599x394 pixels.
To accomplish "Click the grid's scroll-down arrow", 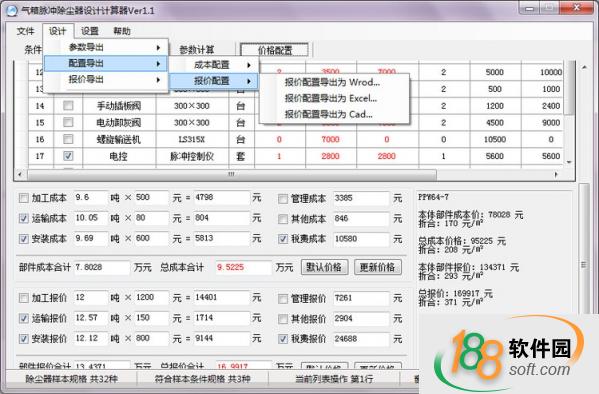I will [570, 162].
